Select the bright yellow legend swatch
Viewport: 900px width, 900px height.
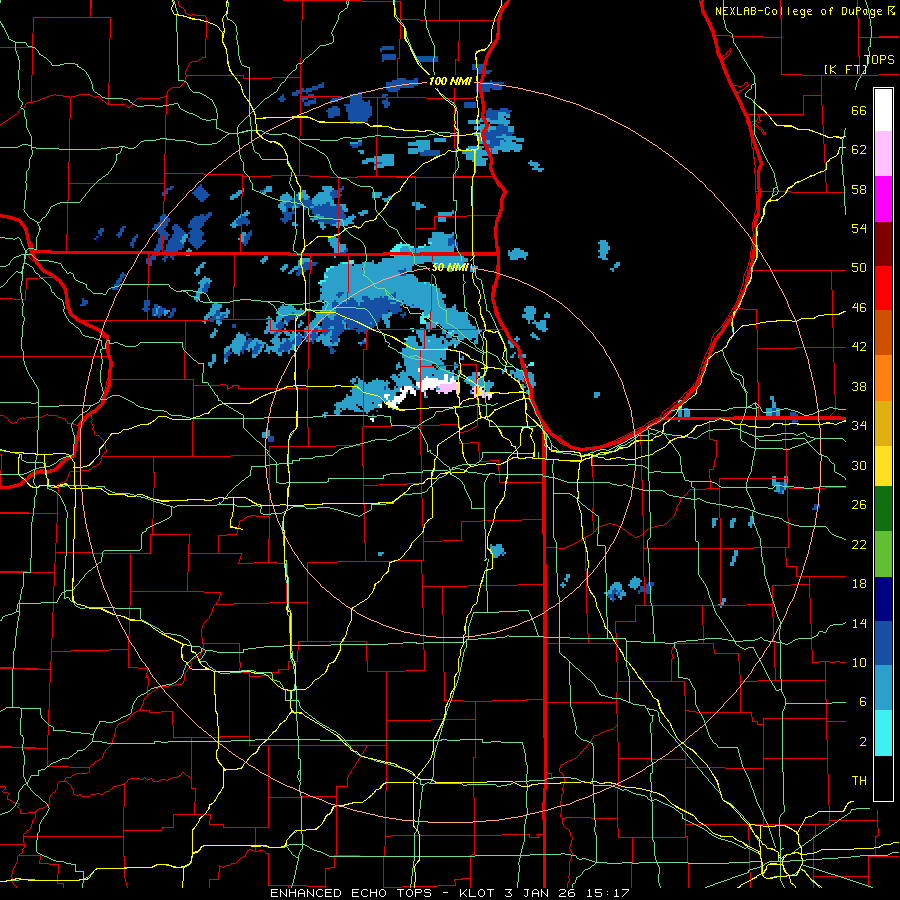[x=883, y=465]
